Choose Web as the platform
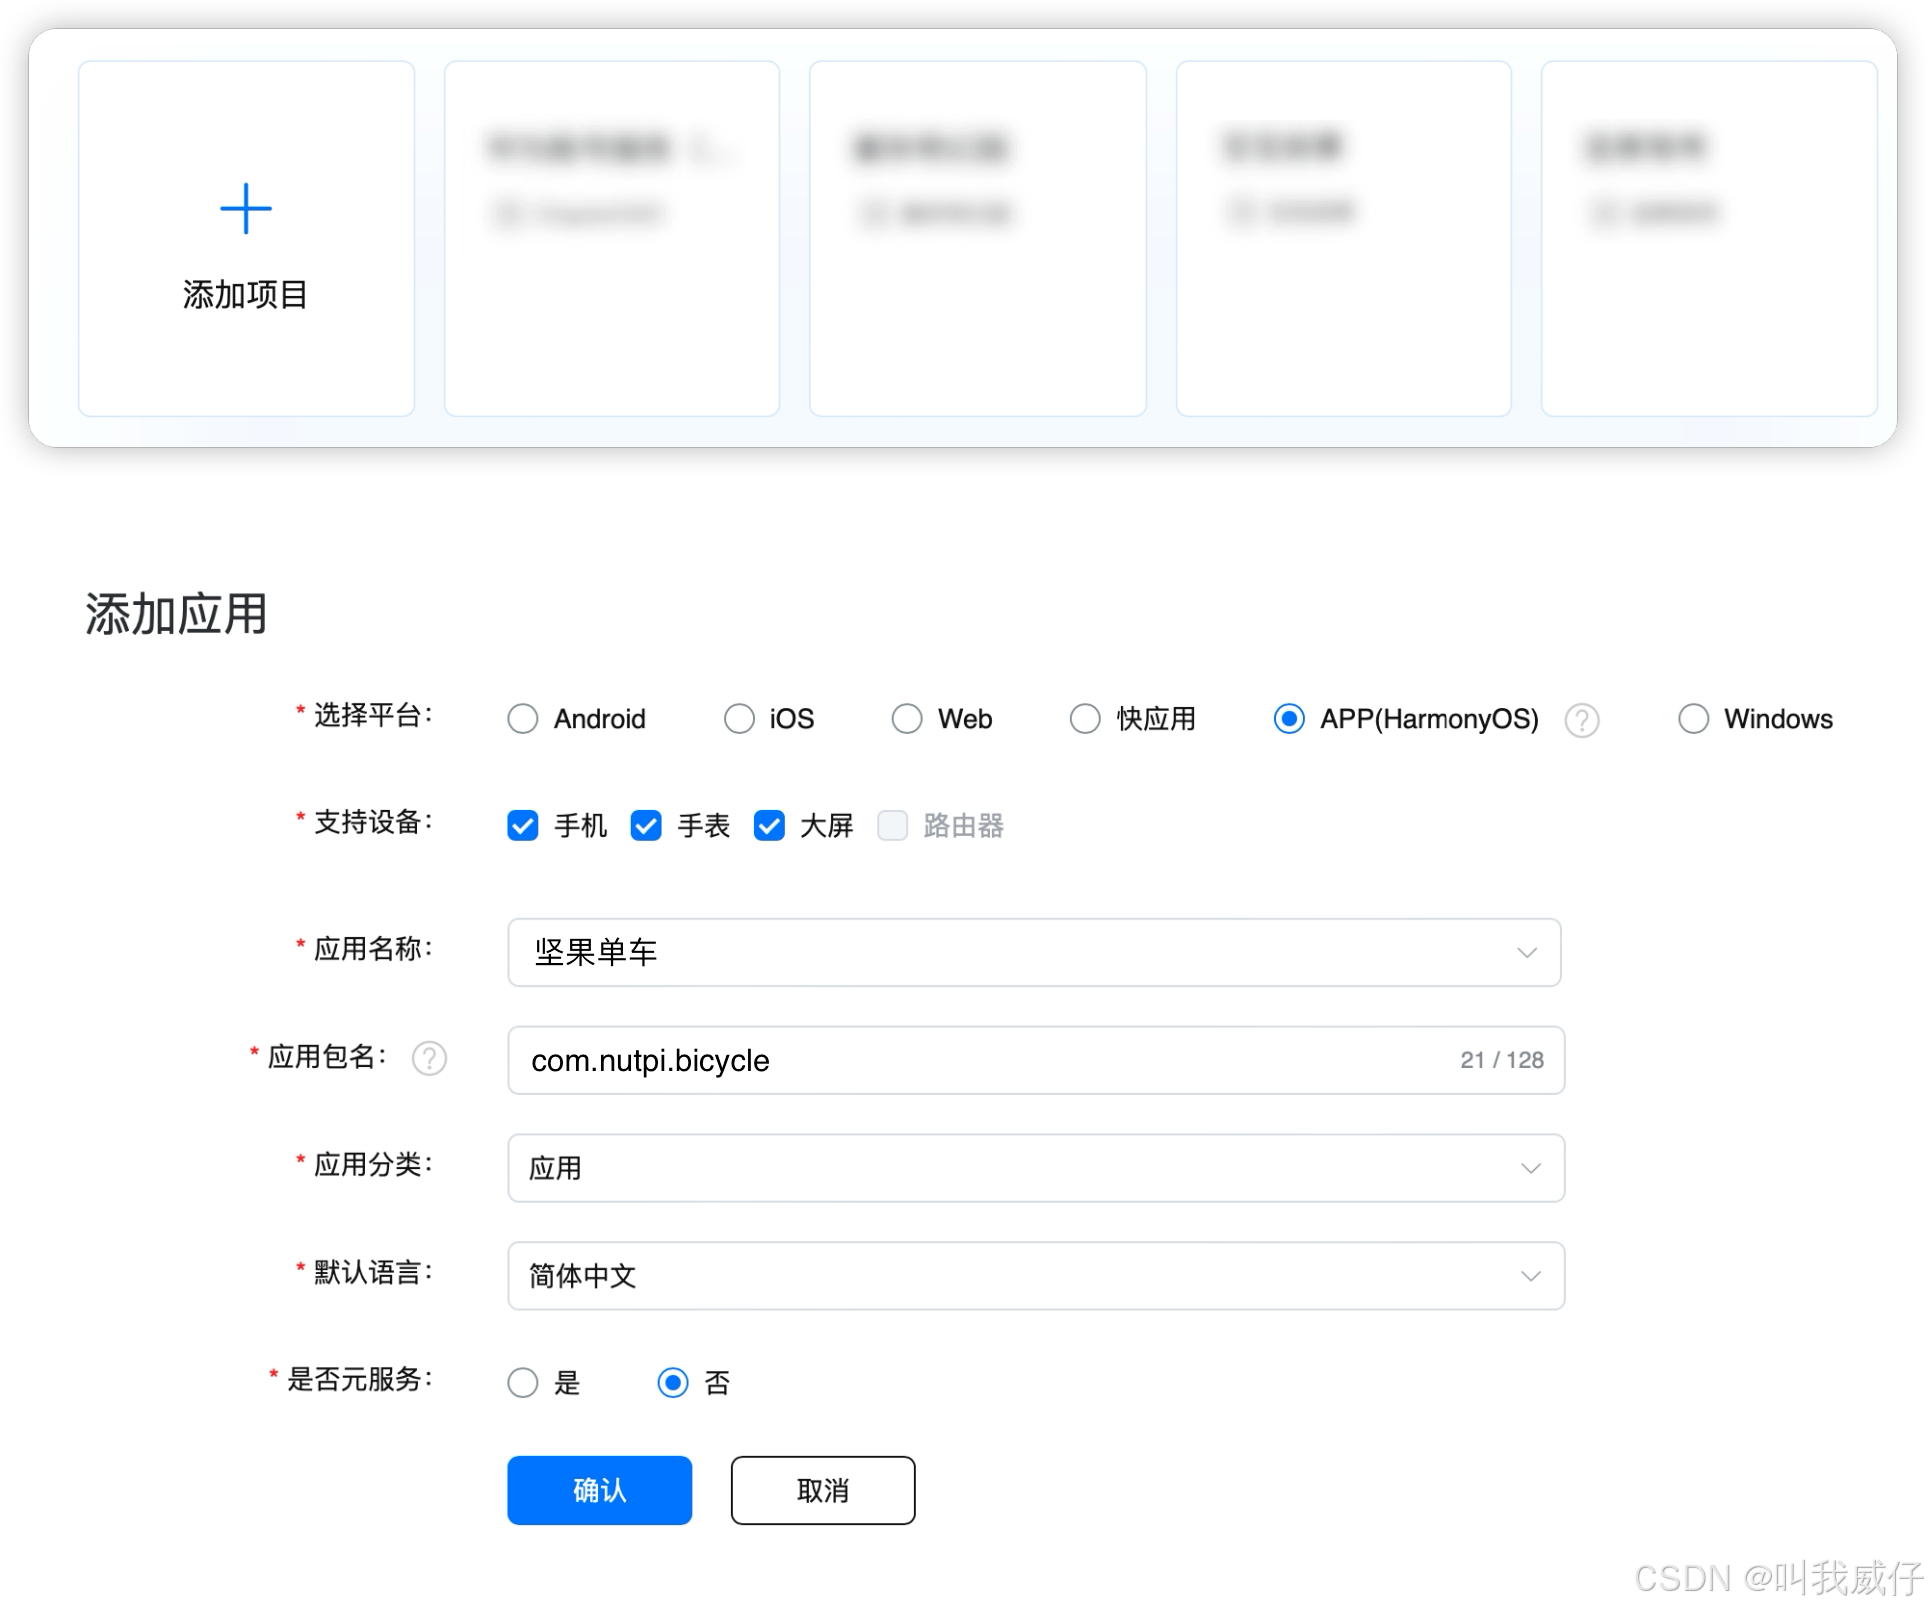 (906, 719)
